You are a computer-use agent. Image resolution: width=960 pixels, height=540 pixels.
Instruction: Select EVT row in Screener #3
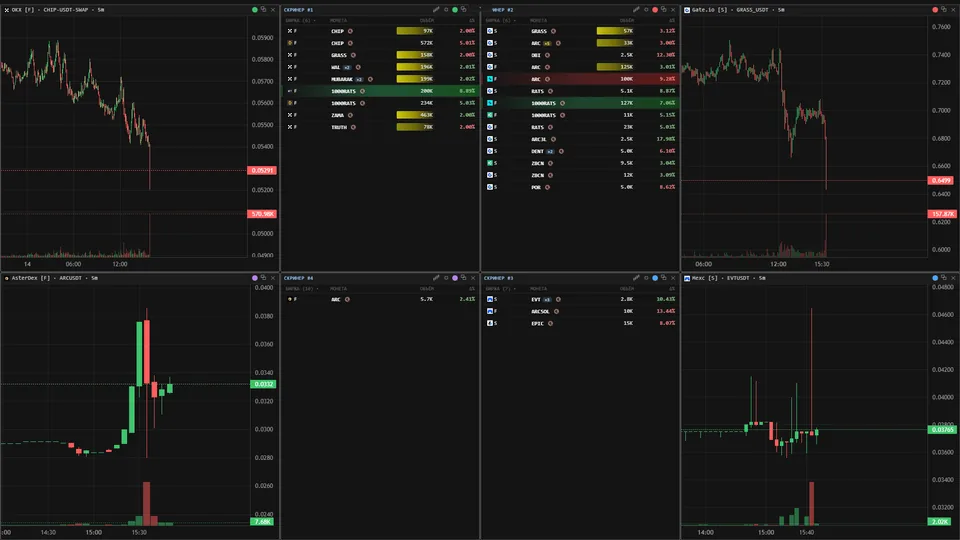580,299
